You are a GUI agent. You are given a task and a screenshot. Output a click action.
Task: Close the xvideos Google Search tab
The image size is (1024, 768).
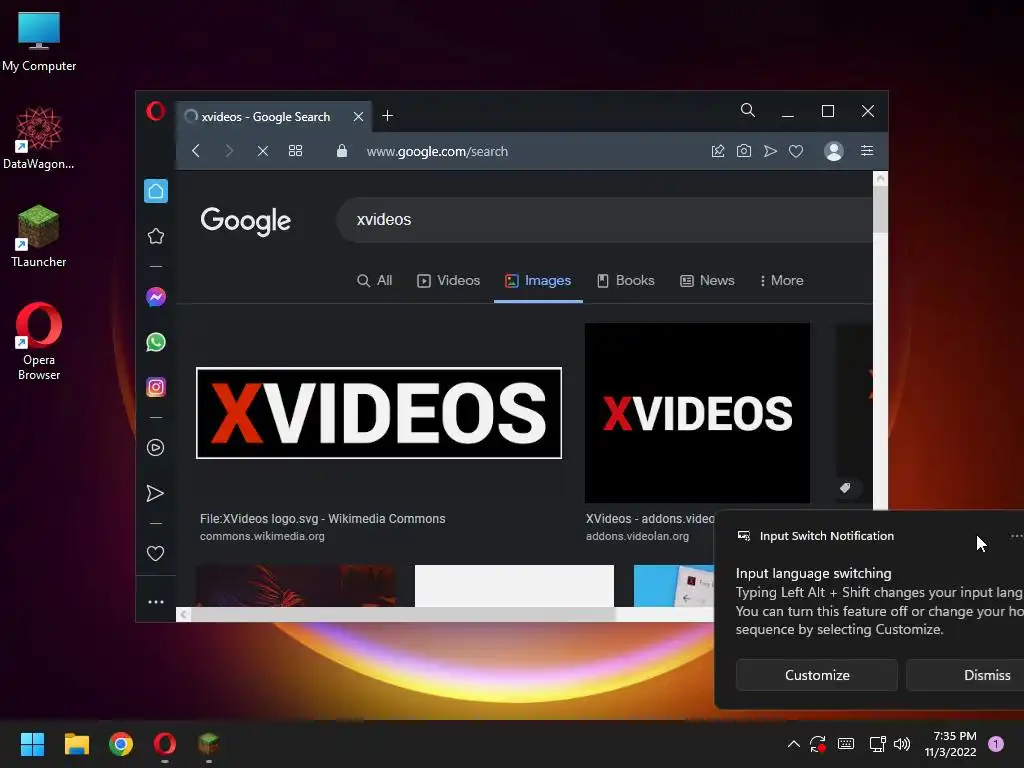[359, 116]
